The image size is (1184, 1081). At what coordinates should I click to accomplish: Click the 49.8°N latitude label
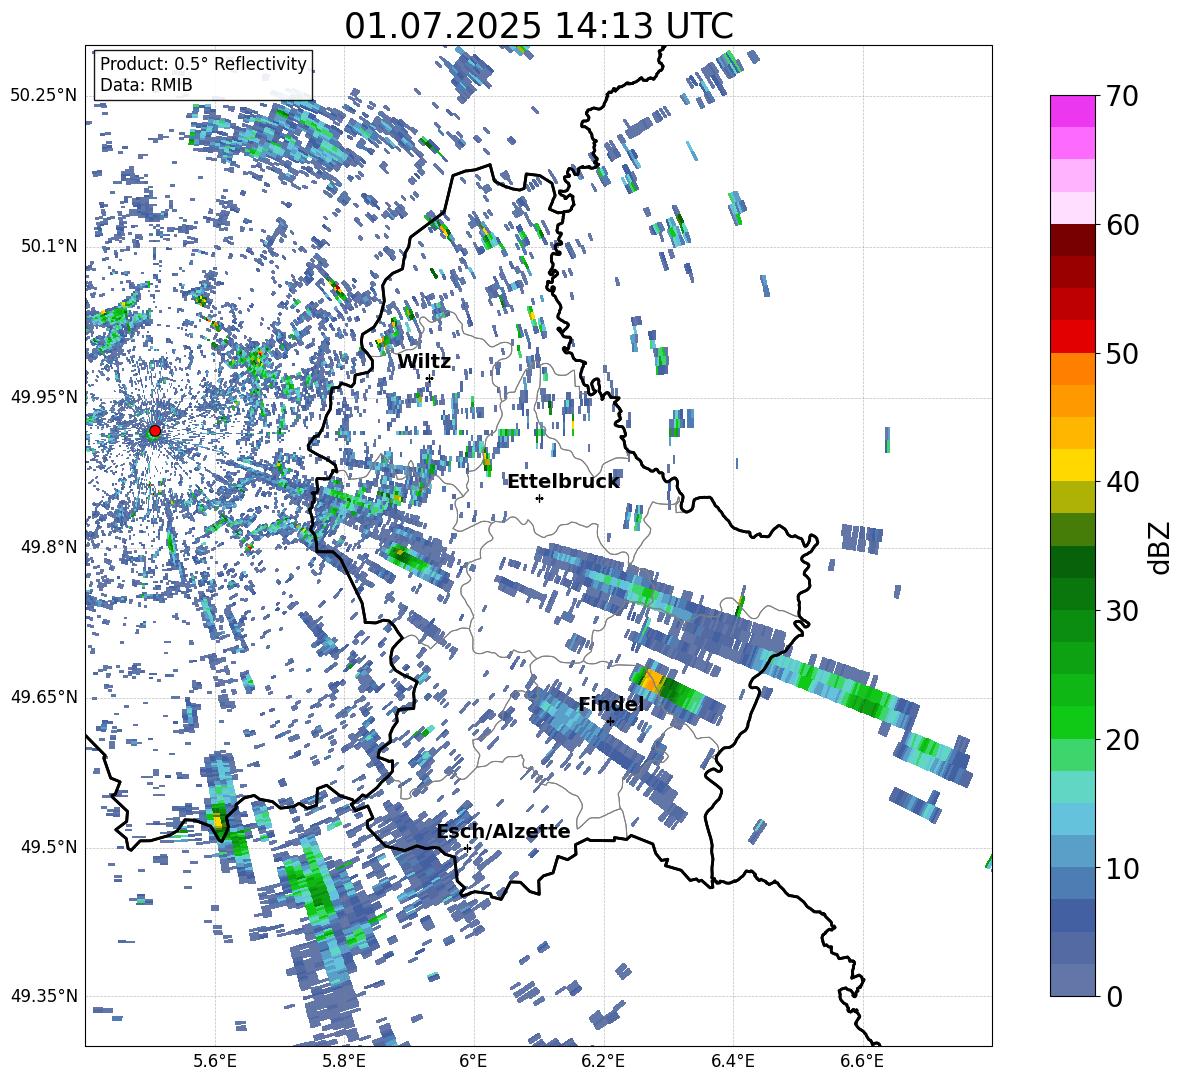point(50,547)
